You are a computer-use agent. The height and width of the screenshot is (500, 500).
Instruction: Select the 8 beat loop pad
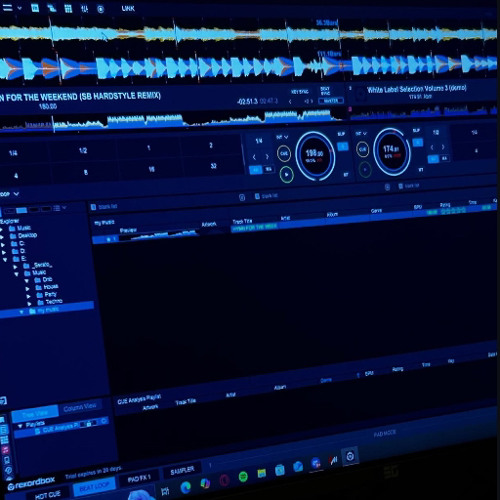86,172
